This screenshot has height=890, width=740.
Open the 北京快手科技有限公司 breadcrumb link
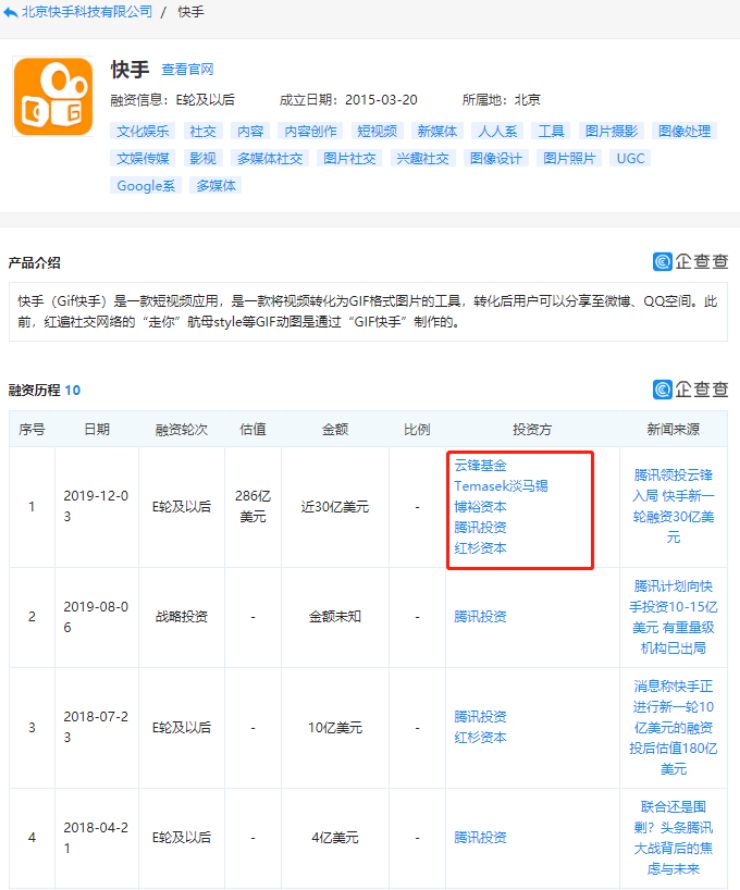(87, 12)
